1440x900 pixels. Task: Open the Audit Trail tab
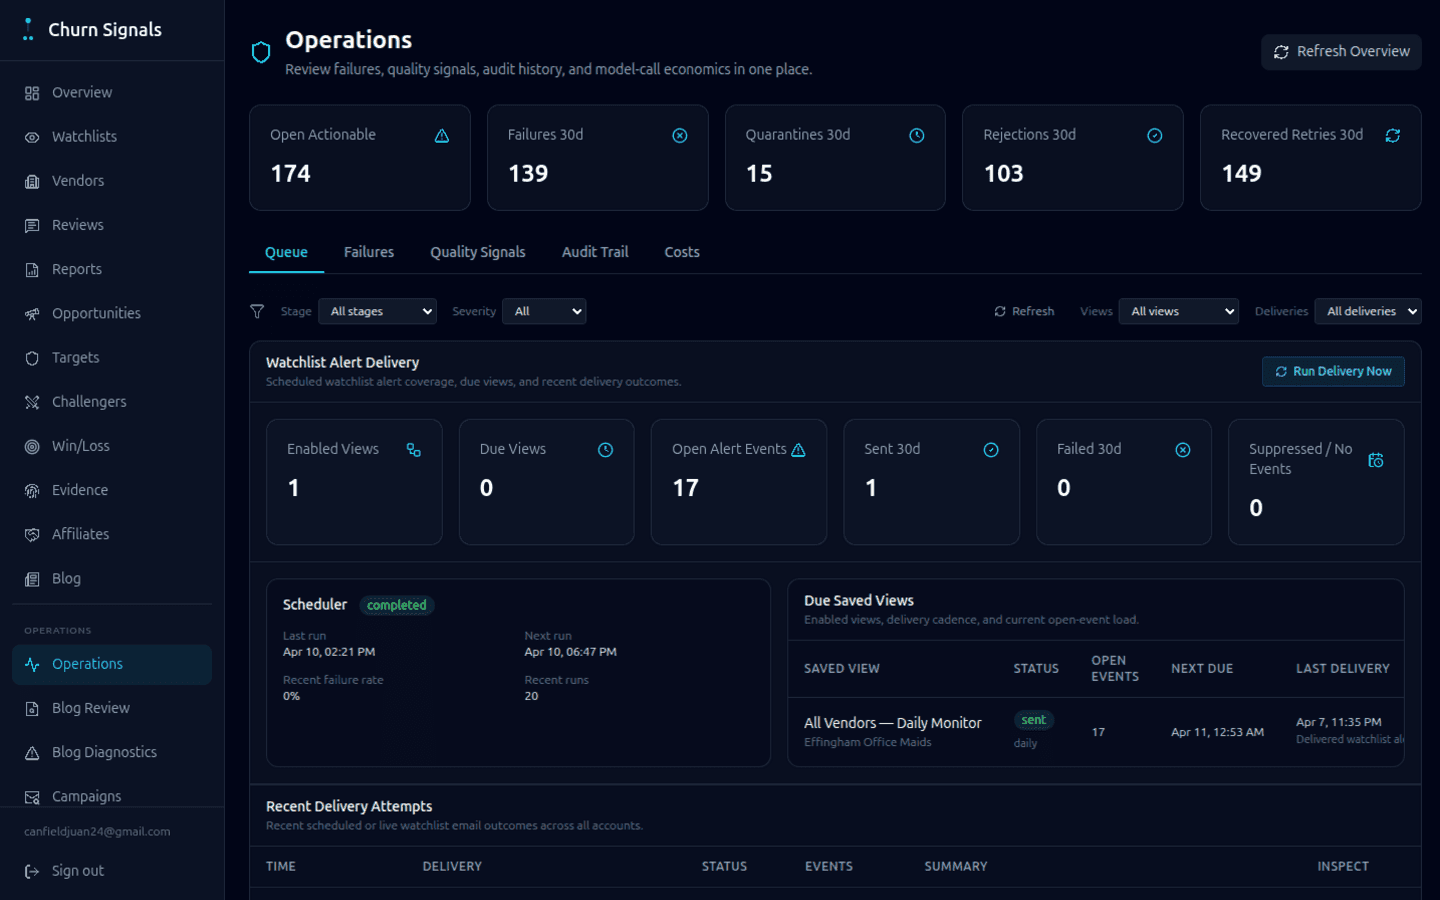[594, 252]
